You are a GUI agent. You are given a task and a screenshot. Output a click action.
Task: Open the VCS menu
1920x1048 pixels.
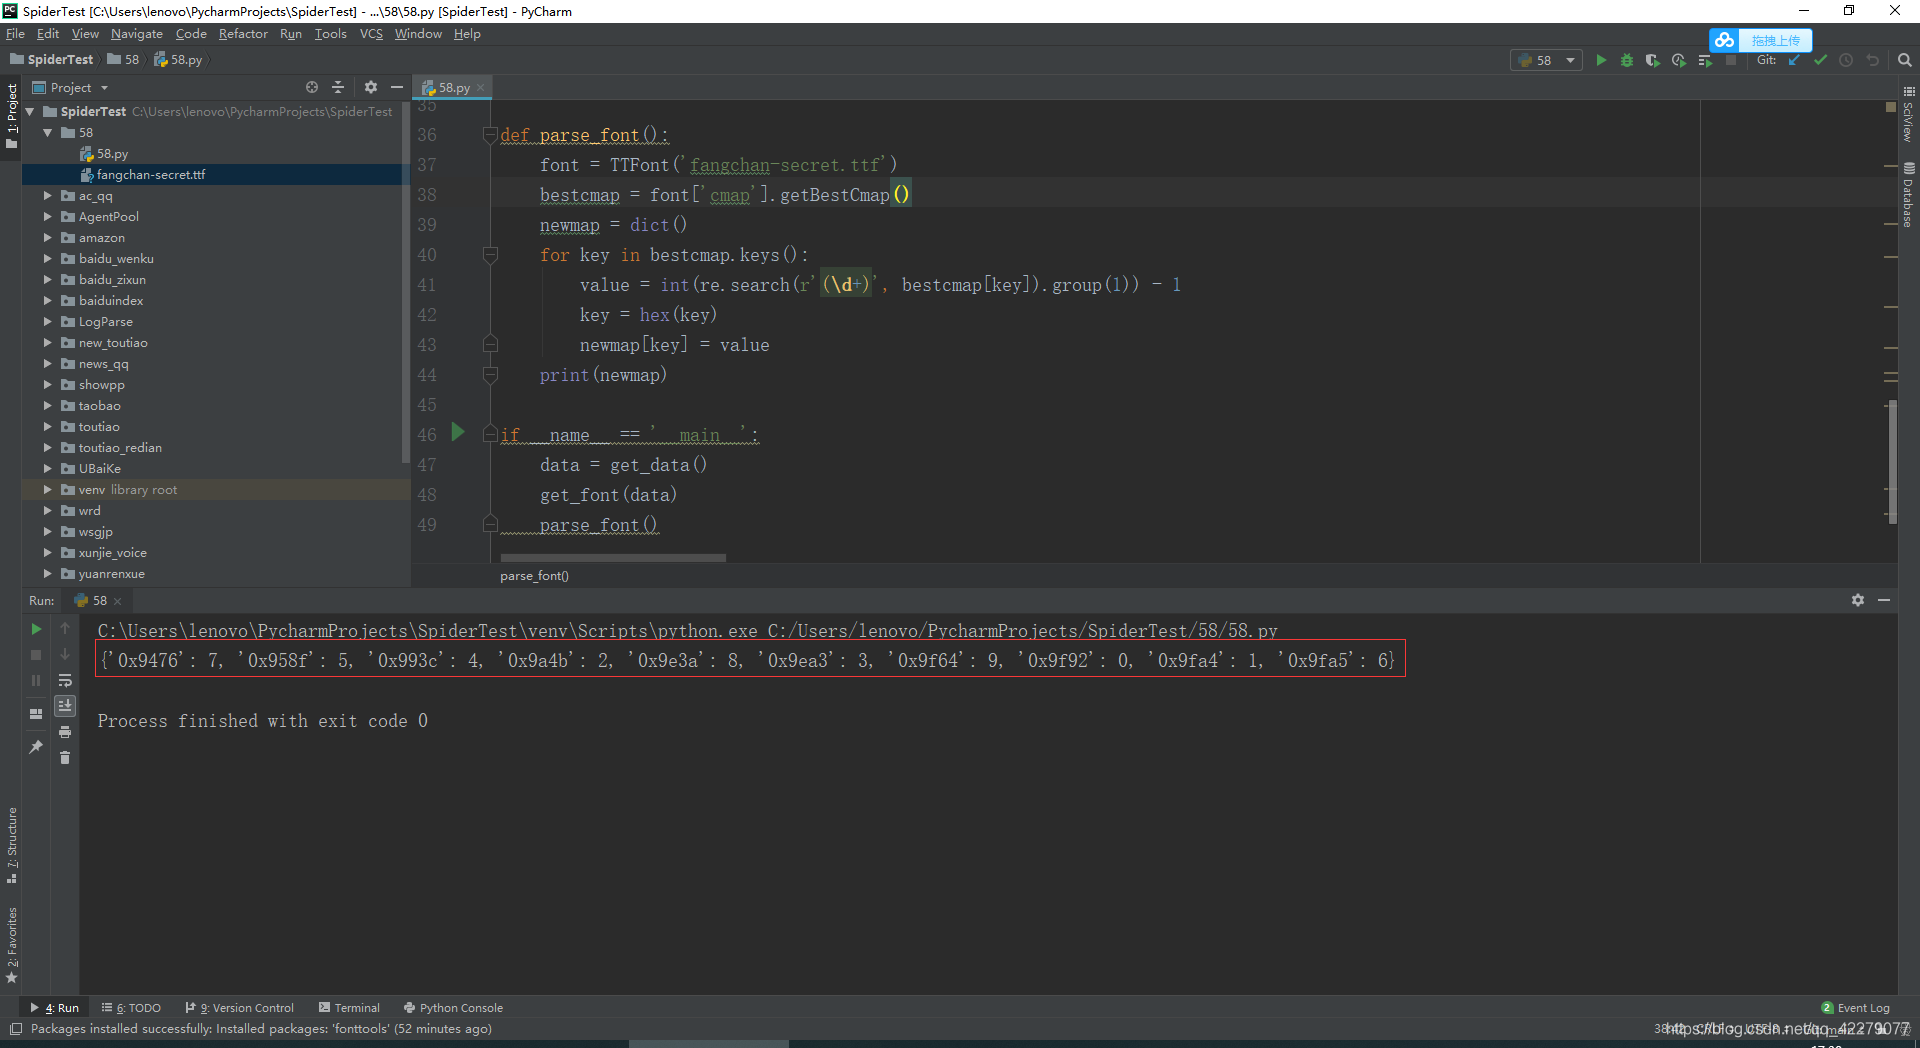(x=371, y=33)
